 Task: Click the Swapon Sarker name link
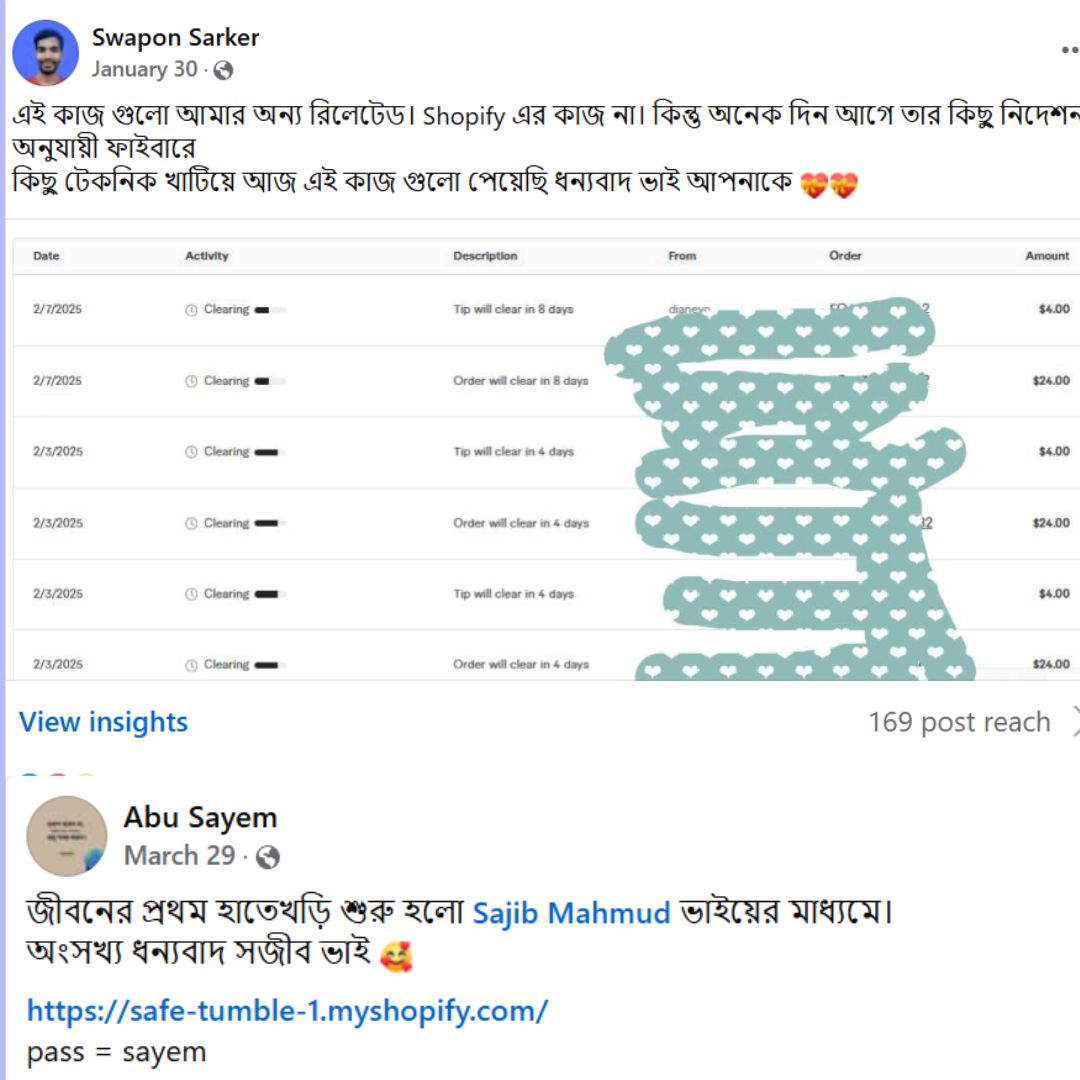(176, 37)
